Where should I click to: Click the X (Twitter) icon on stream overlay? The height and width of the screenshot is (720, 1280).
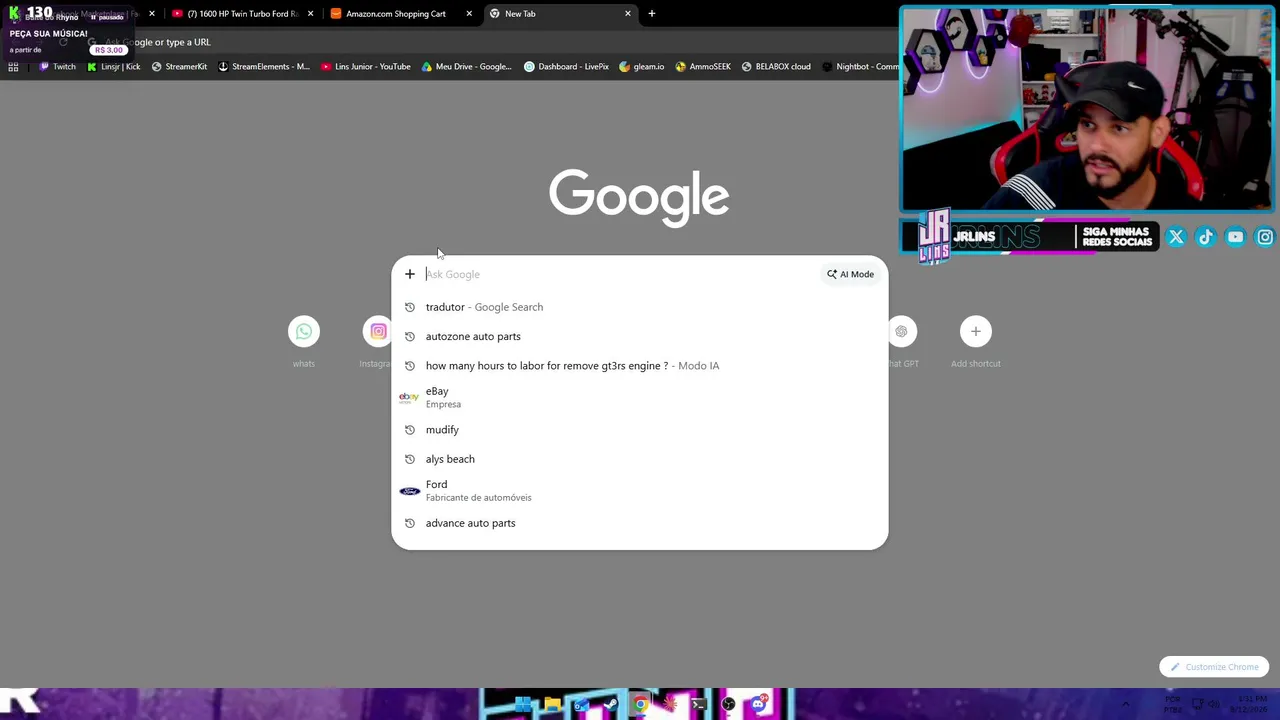click(x=1176, y=237)
